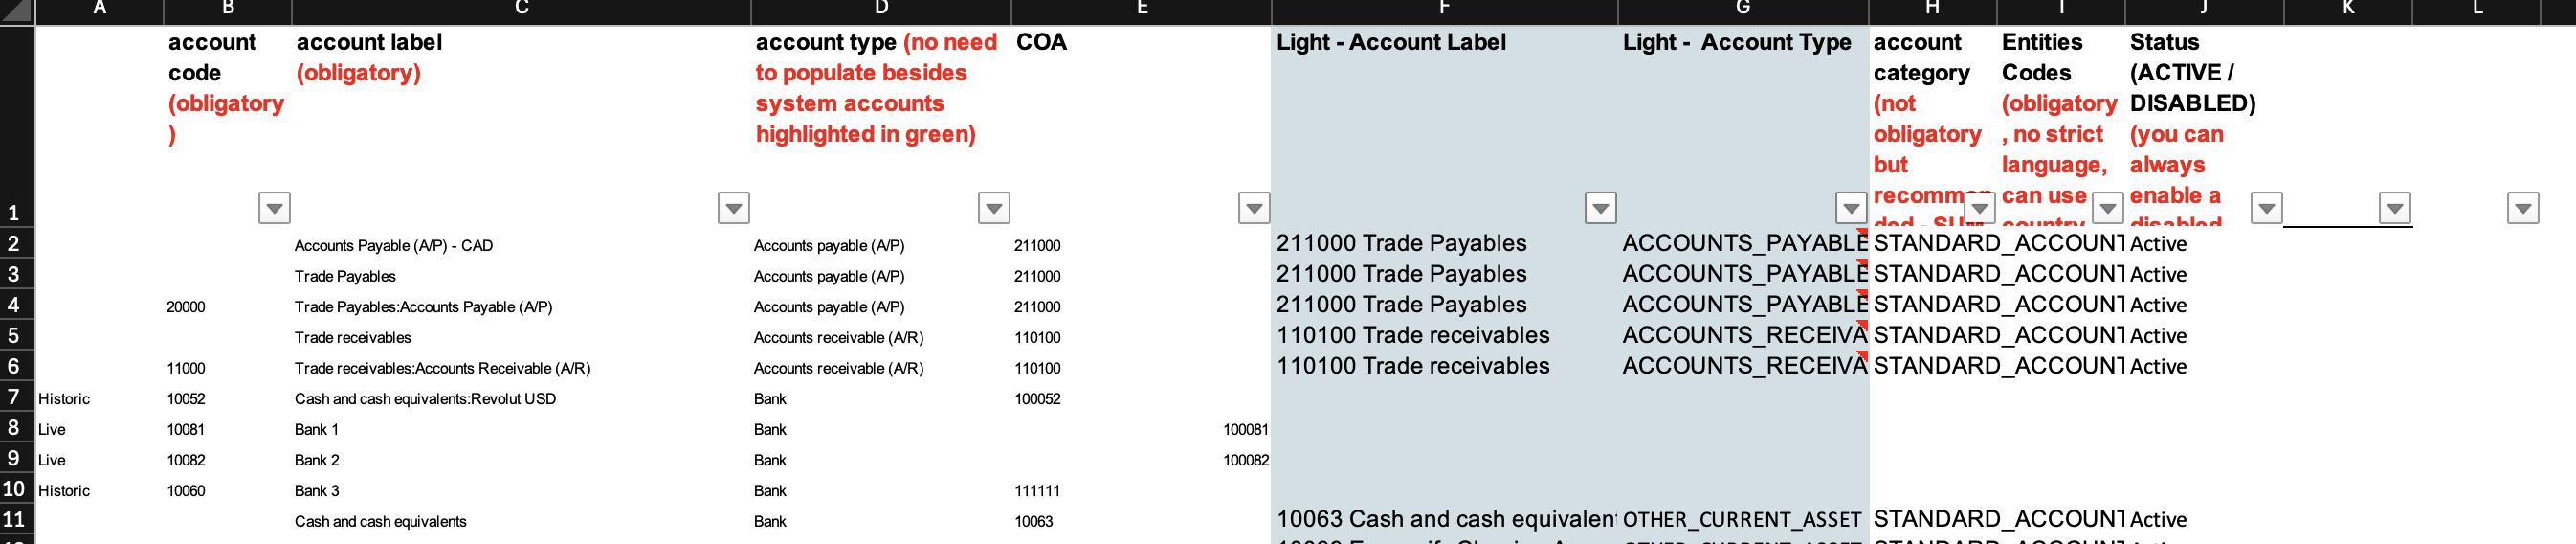Viewport: 2576px width, 544px height.
Task: Expand the account type column filter
Action: point(993,208)
